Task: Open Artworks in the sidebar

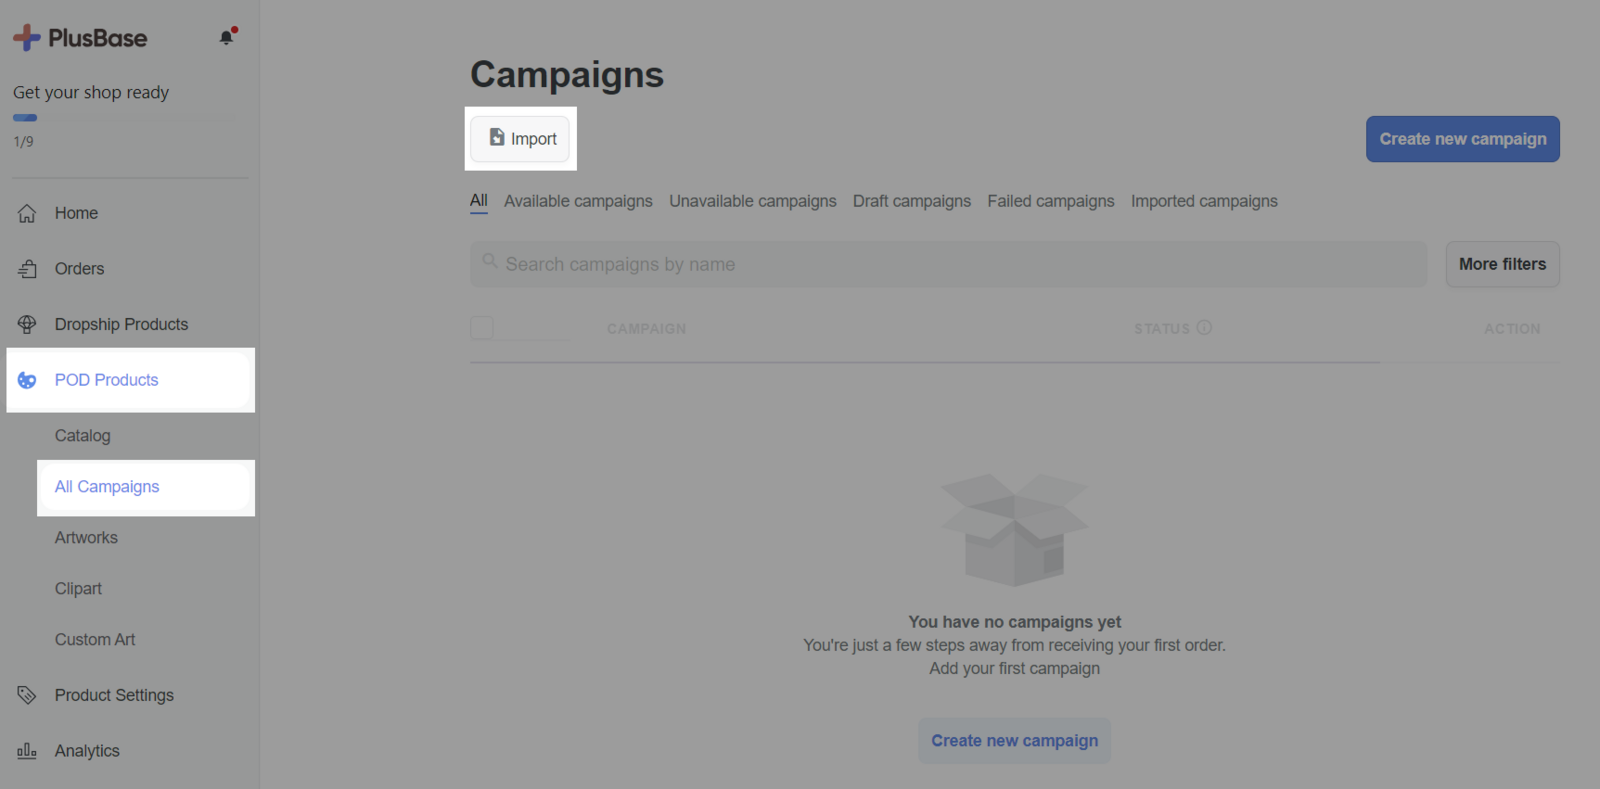Action: [x=86, y=538]
